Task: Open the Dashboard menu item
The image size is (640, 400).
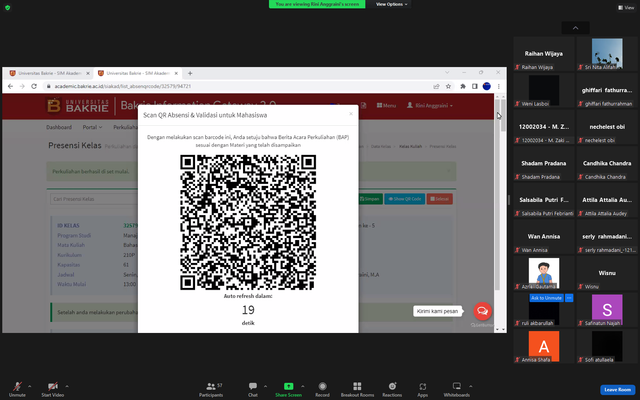Action: pos(59,127)
